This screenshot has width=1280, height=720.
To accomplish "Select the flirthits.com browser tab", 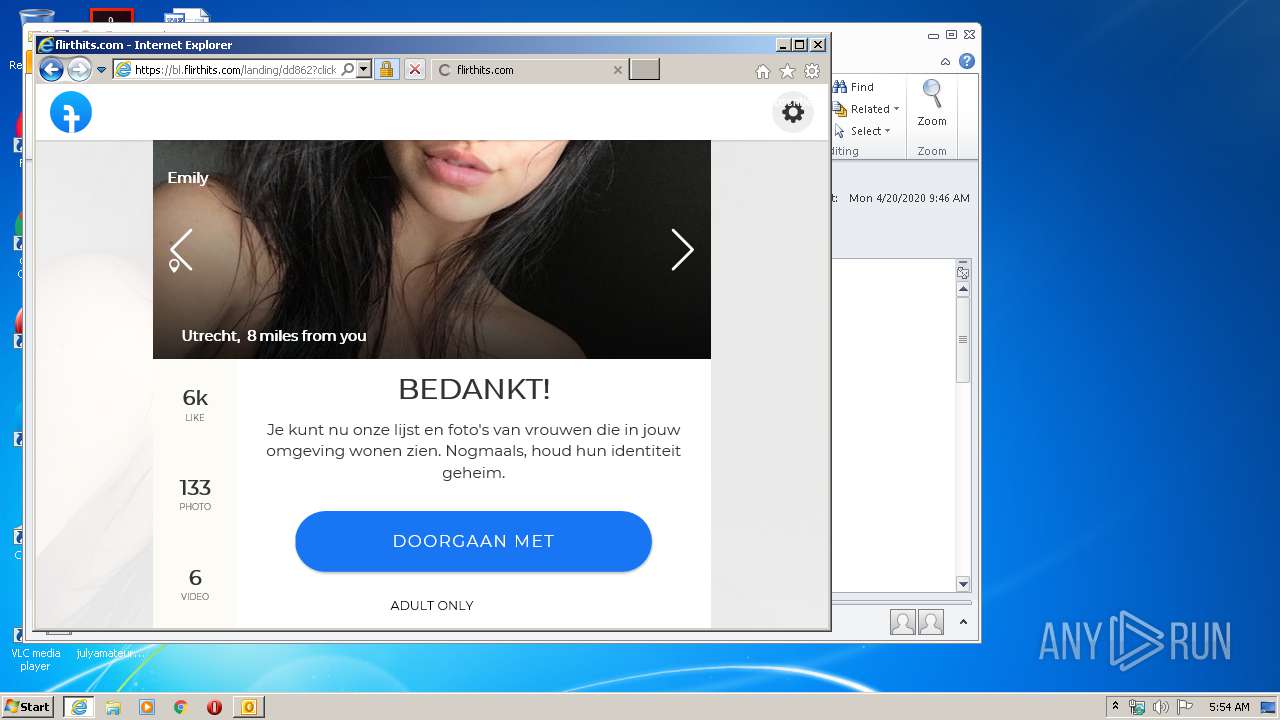I will [x=530, y=70].
